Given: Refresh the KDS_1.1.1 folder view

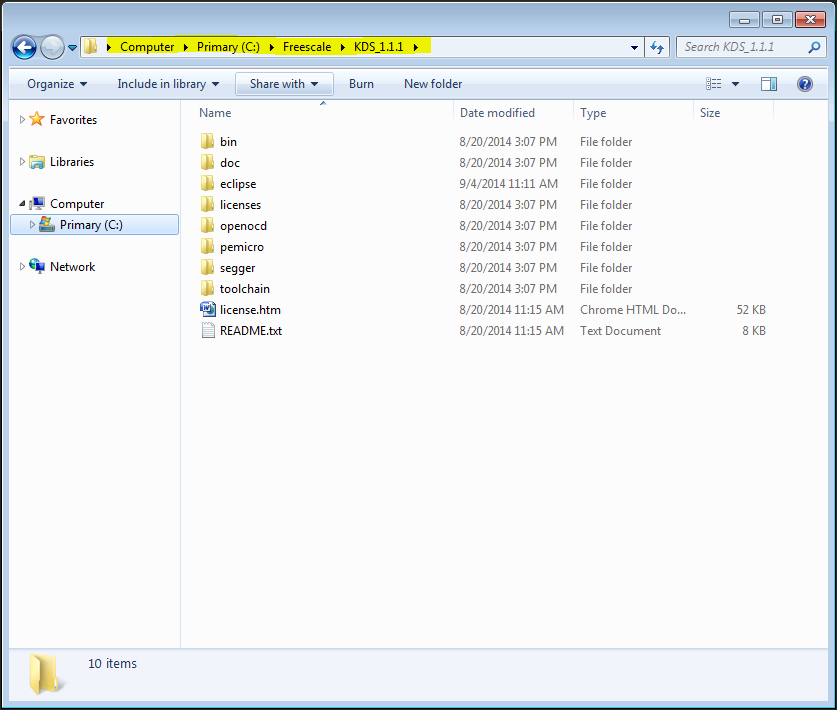Looking at the screenshot, I should 657,48.
